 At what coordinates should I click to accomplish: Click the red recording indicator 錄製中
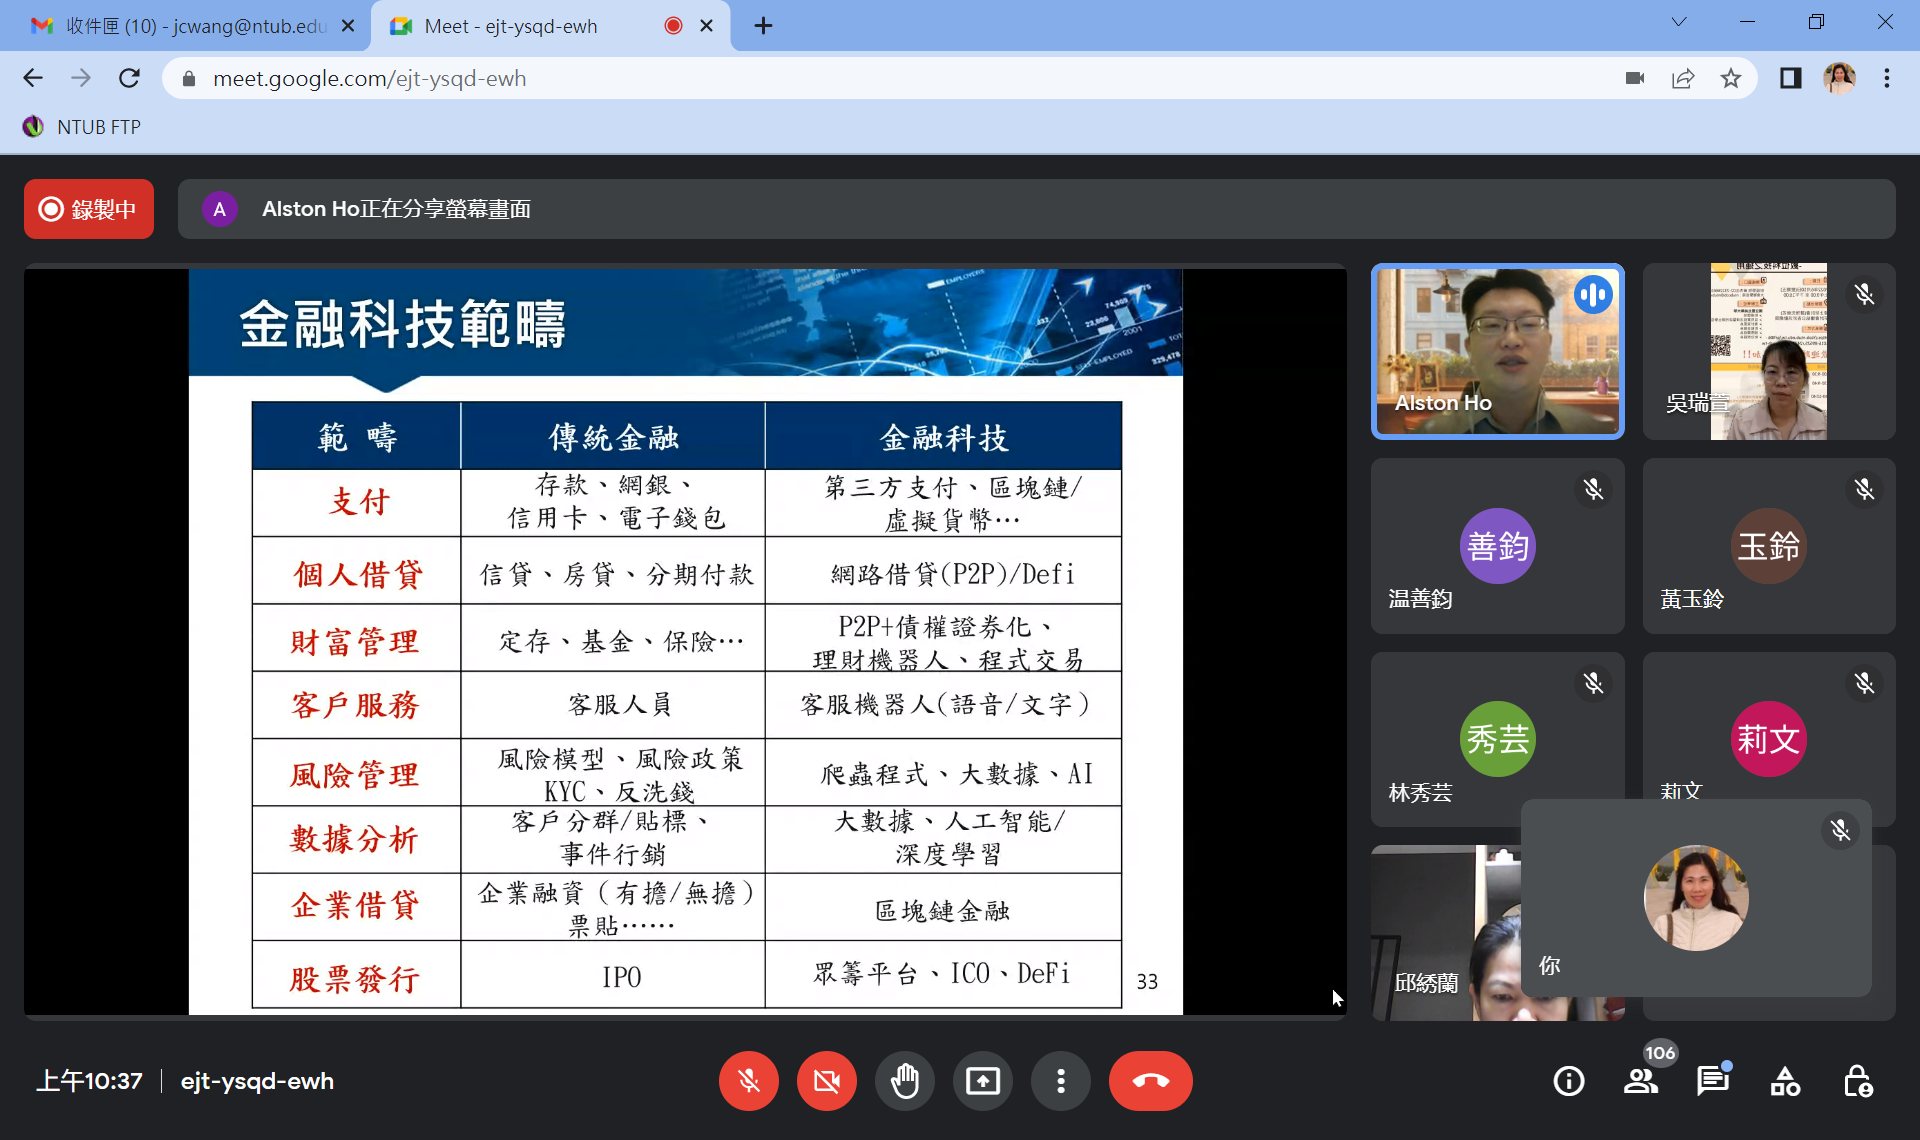click(x=89, y=209)
